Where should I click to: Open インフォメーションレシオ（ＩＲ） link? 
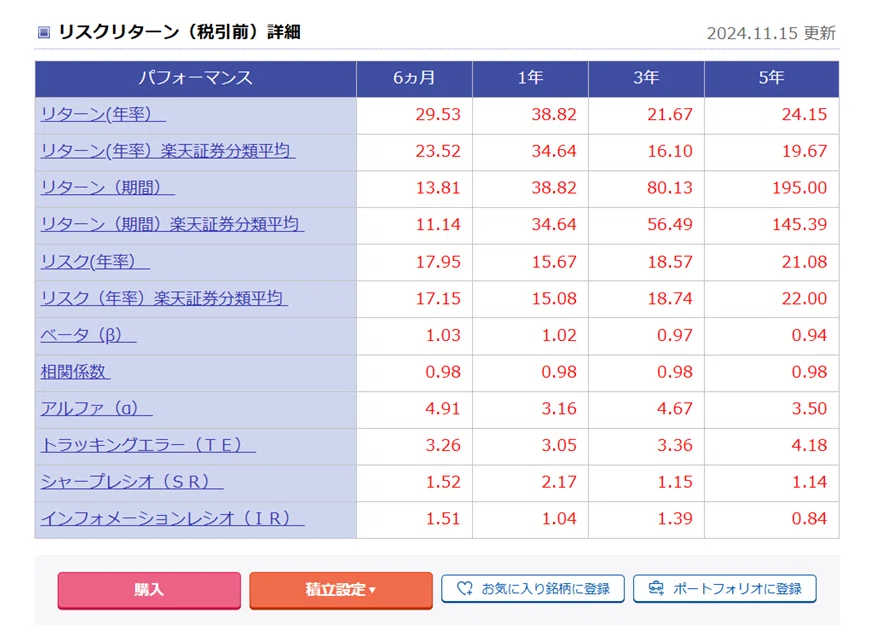[172, 518]
